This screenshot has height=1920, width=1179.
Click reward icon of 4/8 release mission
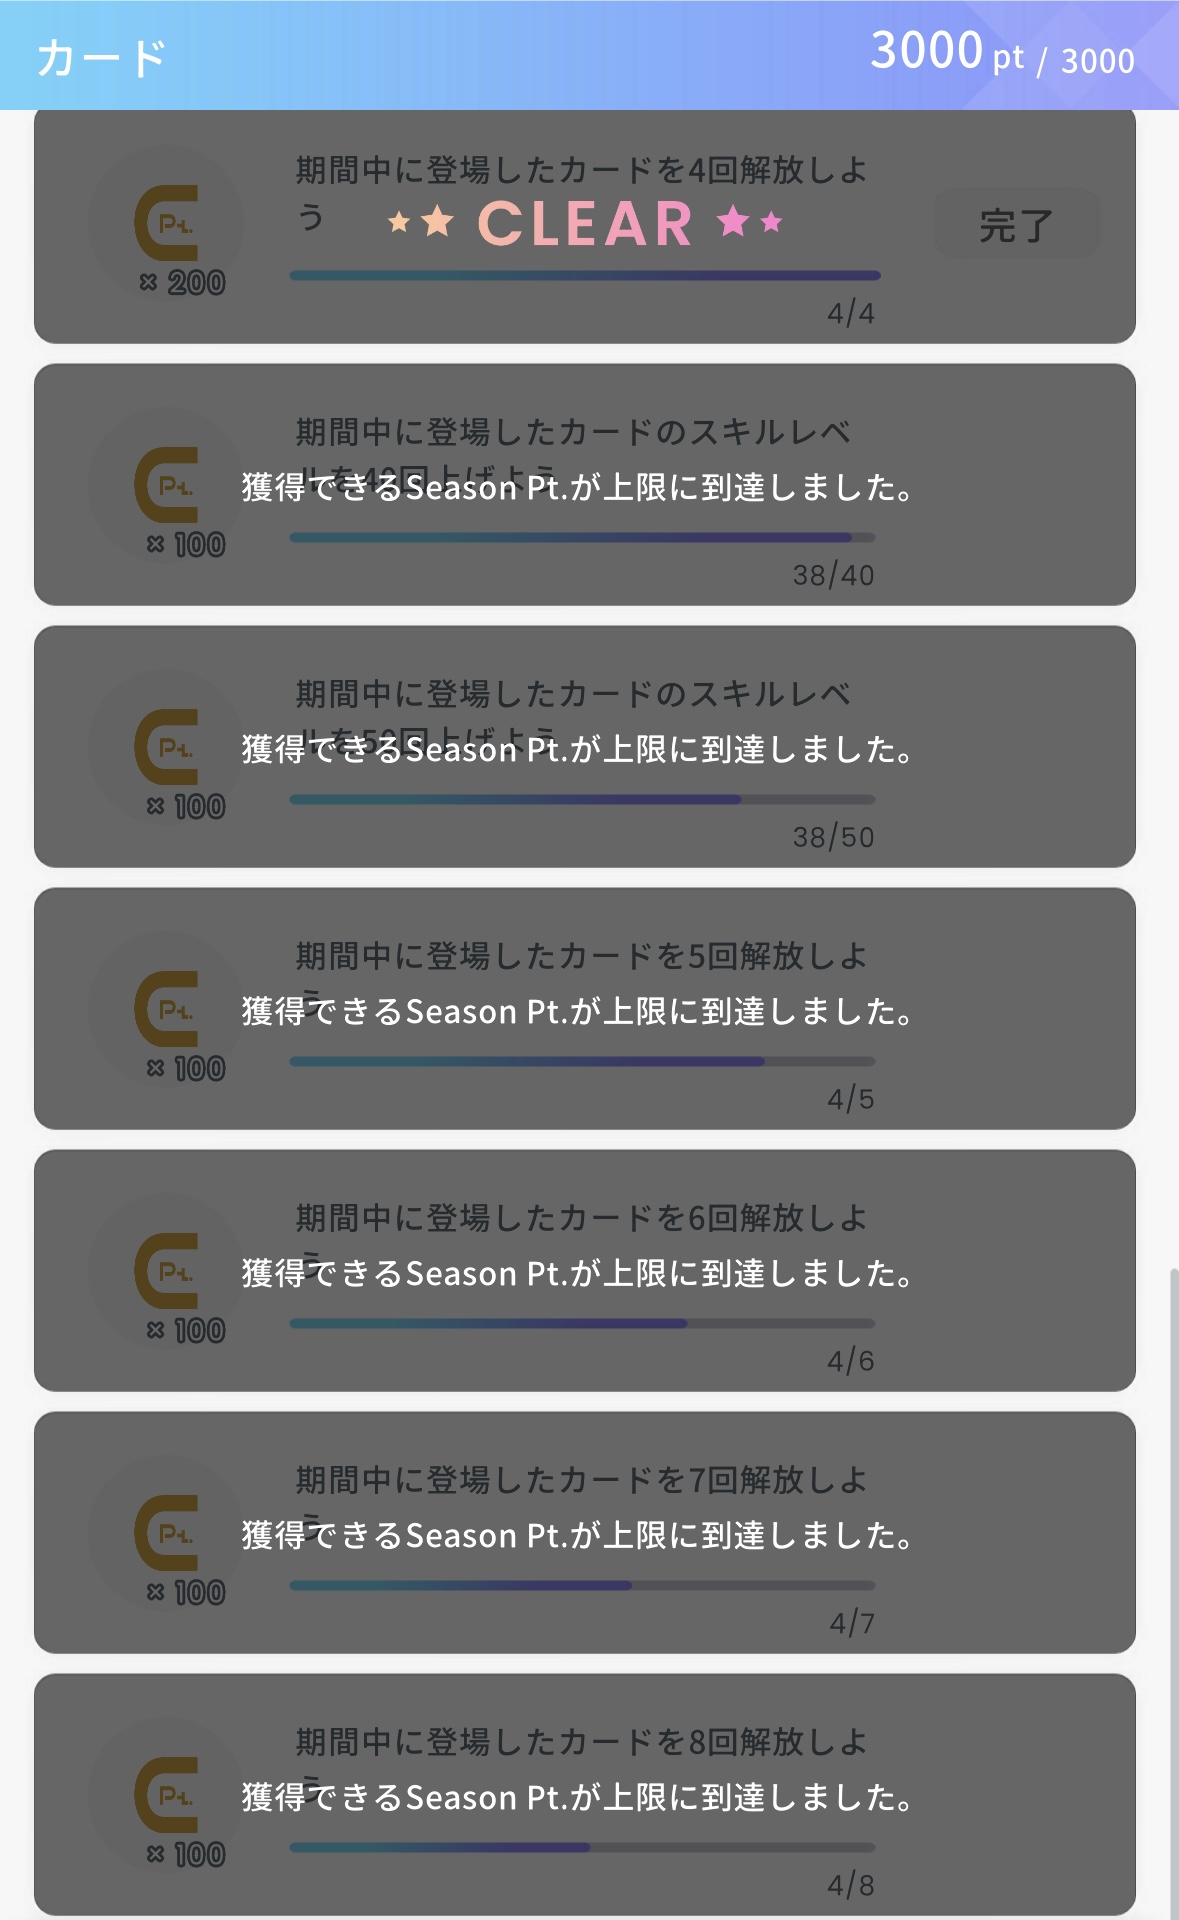tap(166, 1795)
